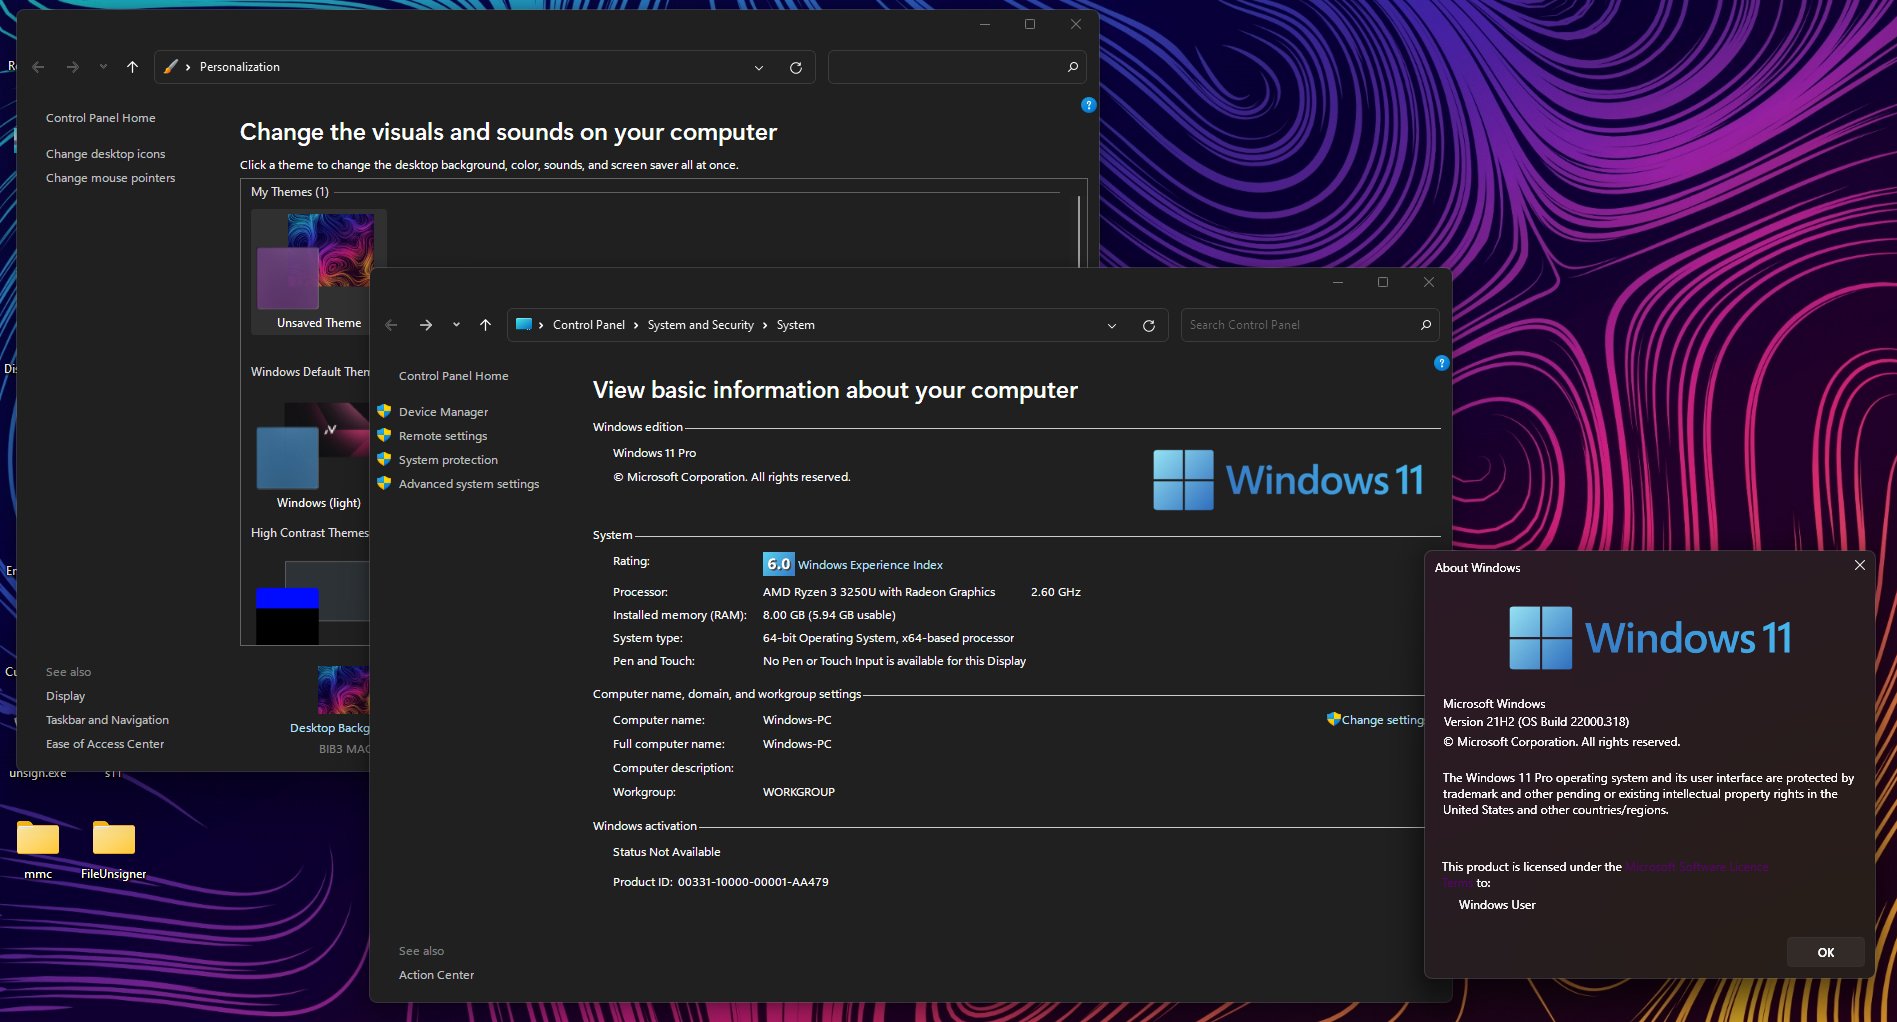Select Control Panel breadcrumb in System window
This screenshot has height=1022, width=1897.
tap(588, 325)
